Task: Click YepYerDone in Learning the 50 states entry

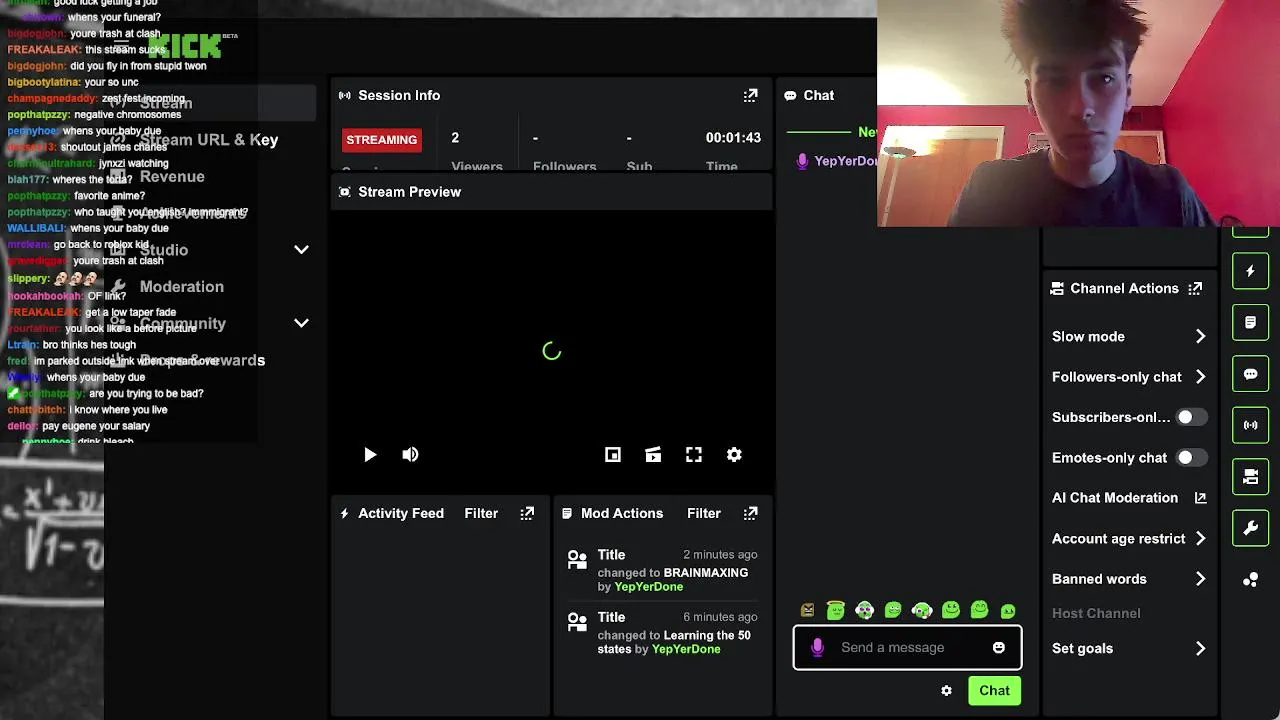Action: (686, 649)
